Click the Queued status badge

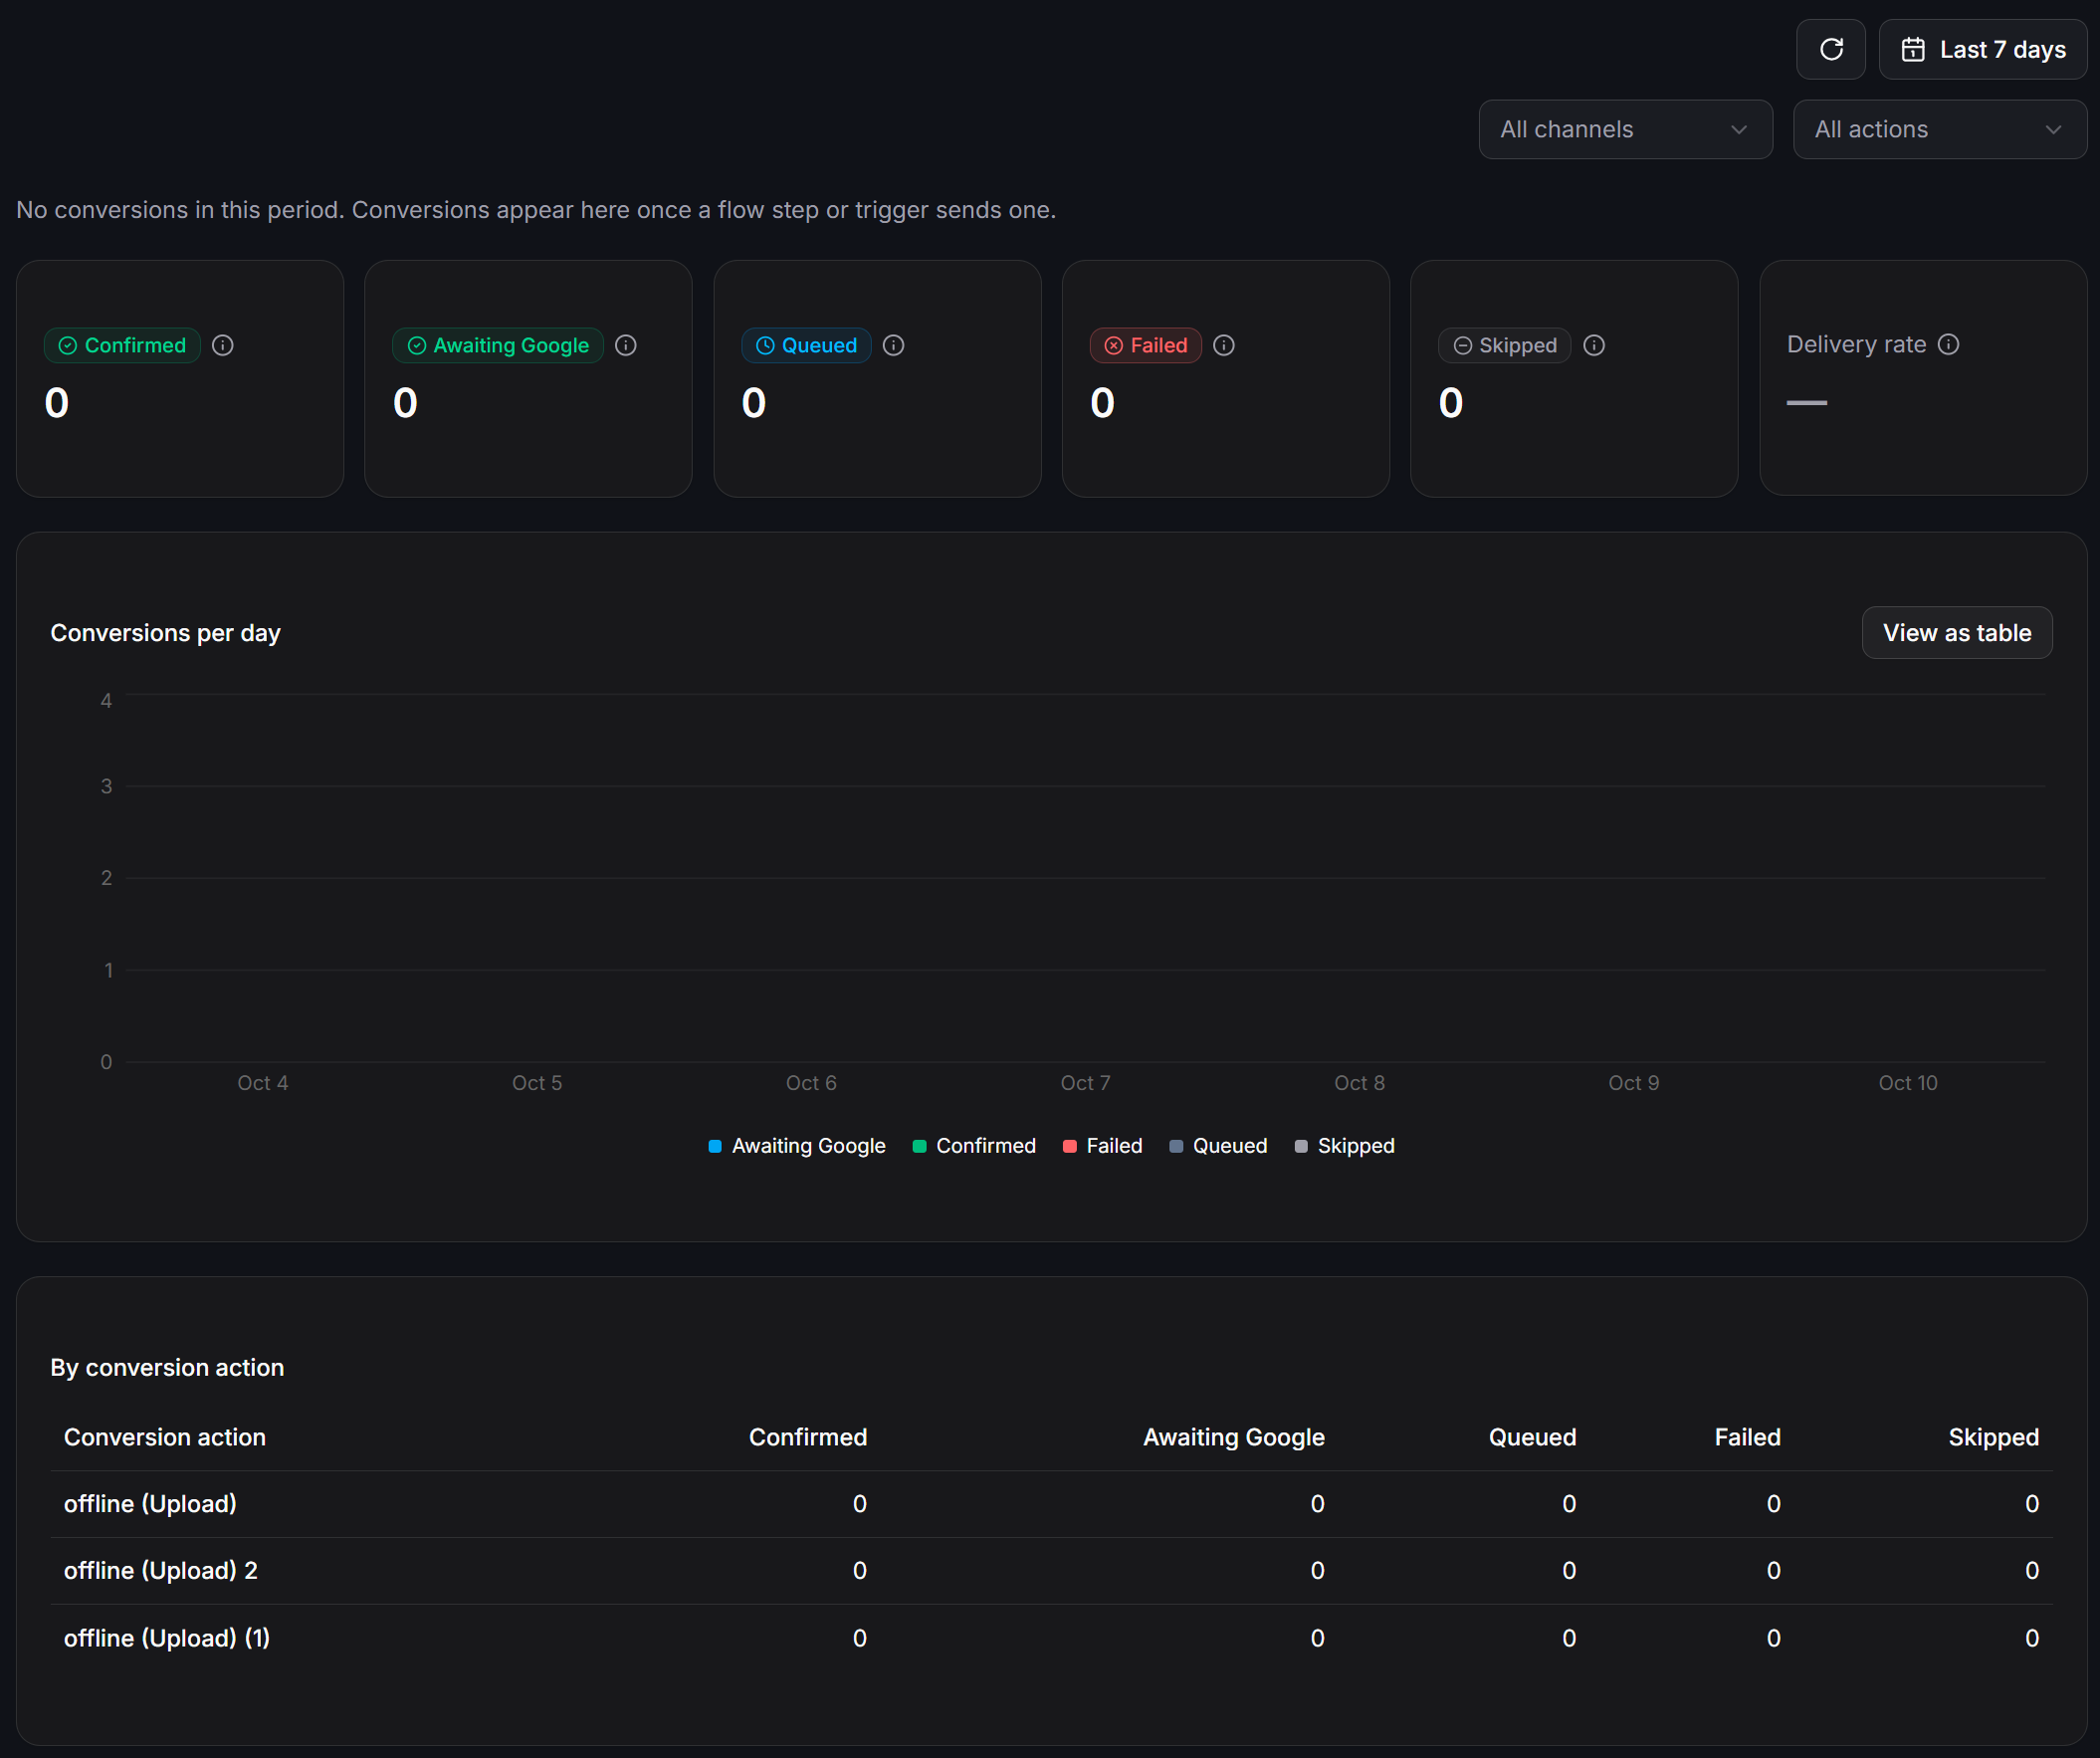806,345
